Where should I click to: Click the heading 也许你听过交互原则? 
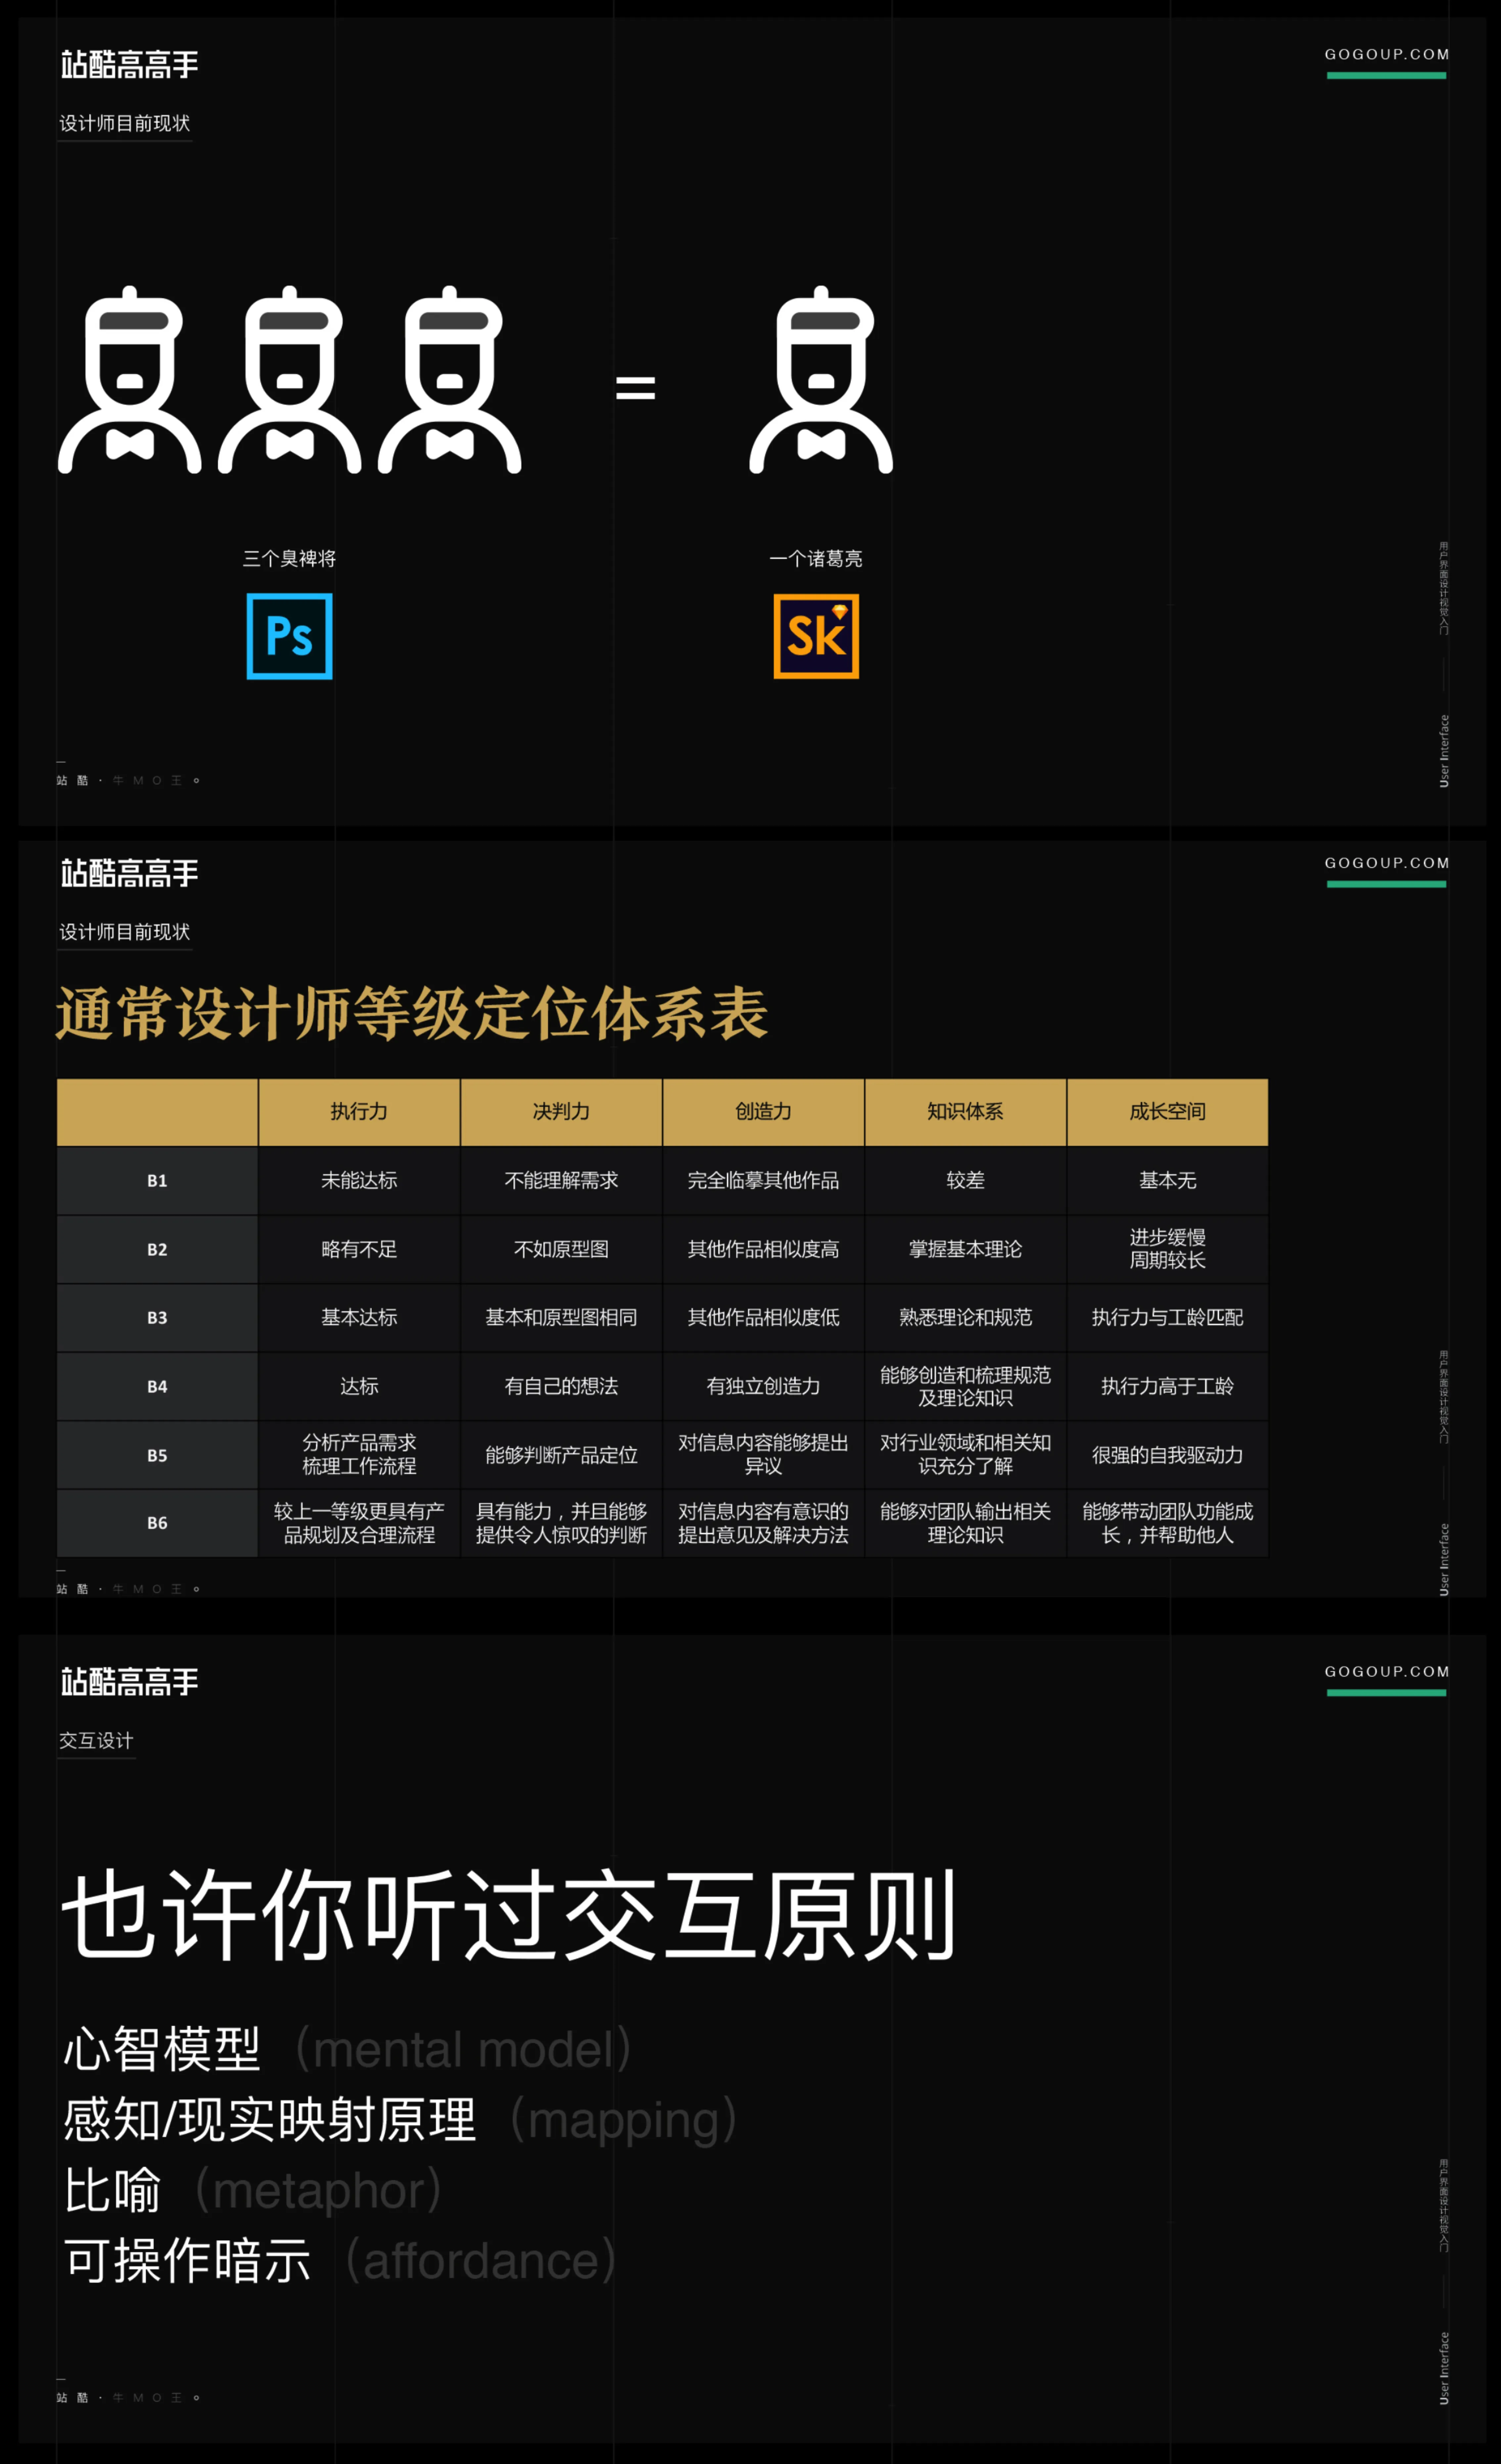[x=509, y=1915]
